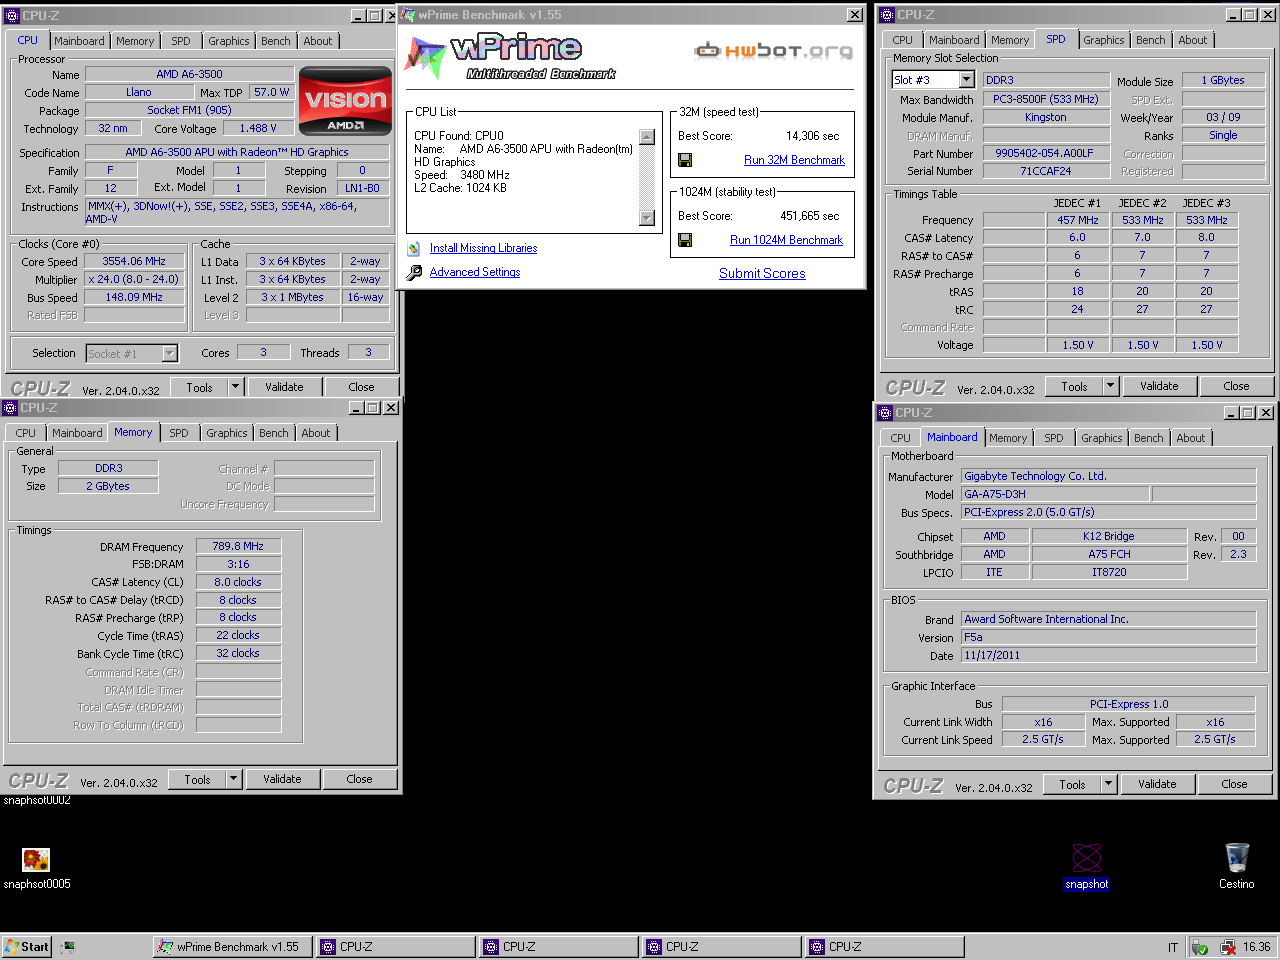
Task: Click the Advanced Settings wrench icon
Action: coord(414,272)
